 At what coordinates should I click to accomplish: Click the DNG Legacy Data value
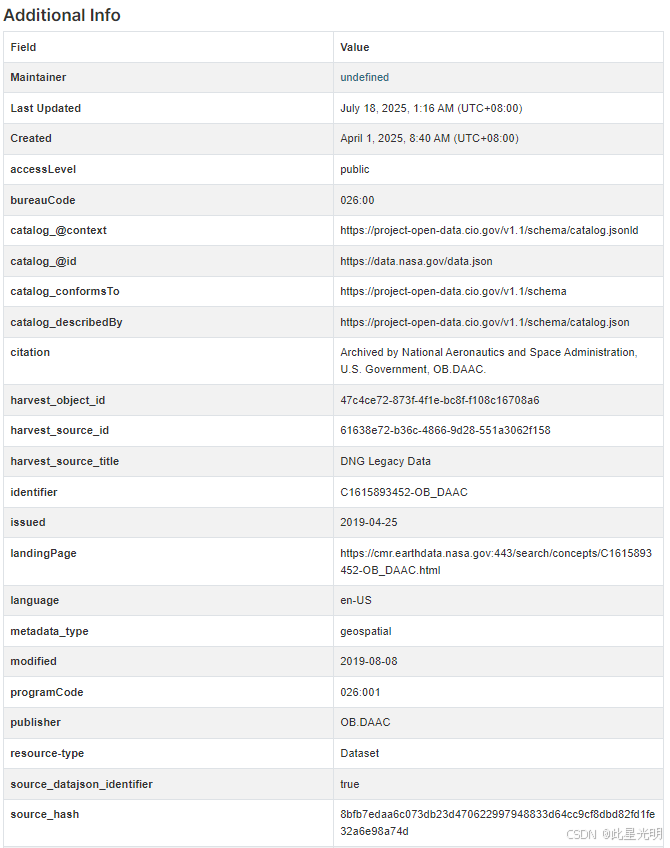tap(385, 461)
